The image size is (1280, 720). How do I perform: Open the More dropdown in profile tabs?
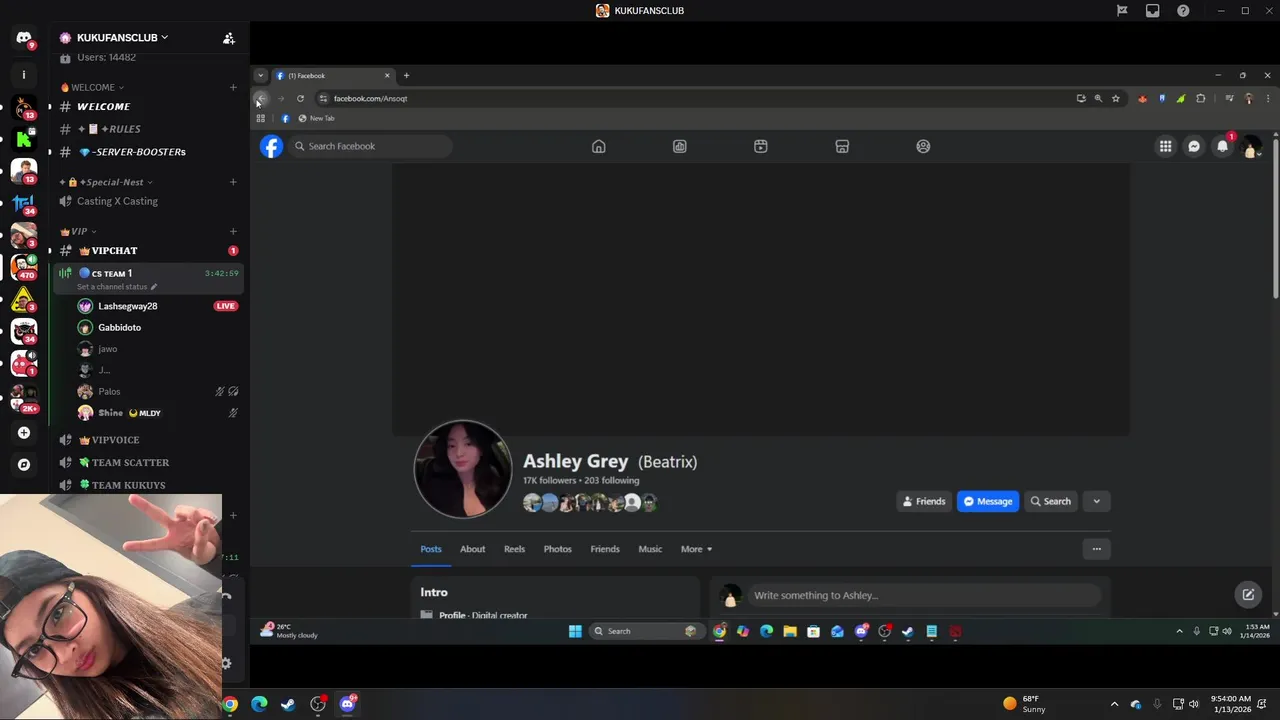pos(696,549)
